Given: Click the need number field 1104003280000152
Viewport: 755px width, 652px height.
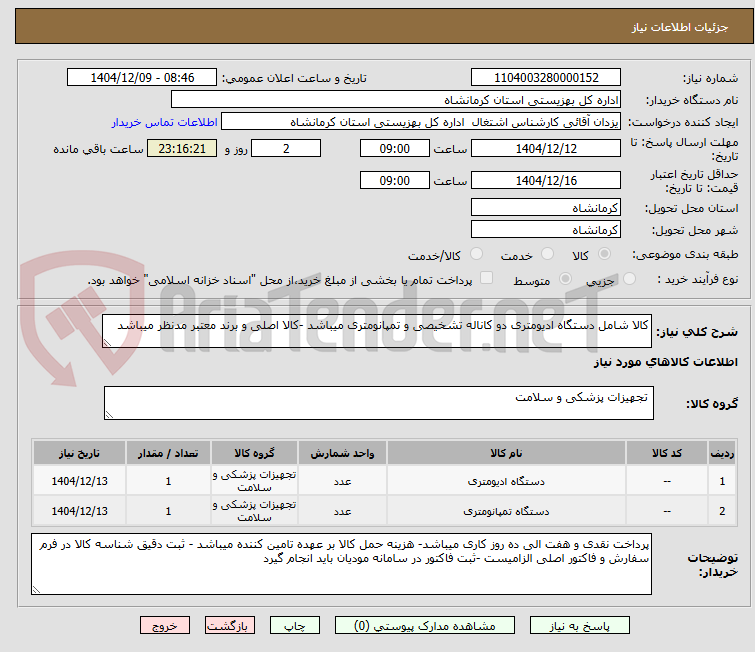Looking at the screenshot, I should click(546, 78).
